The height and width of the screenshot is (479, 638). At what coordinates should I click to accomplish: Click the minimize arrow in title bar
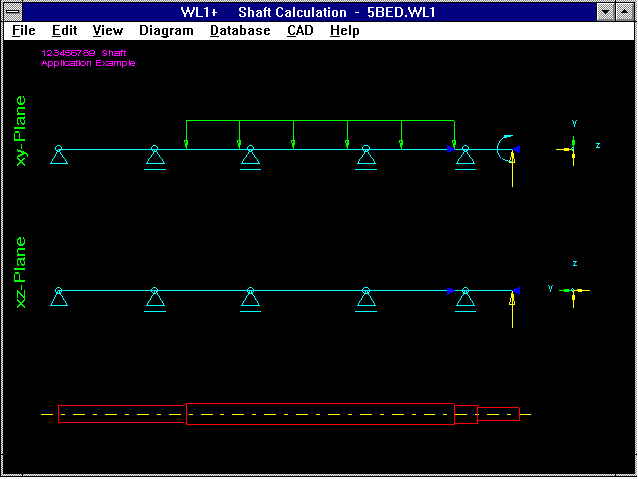[x=605, y=12]
